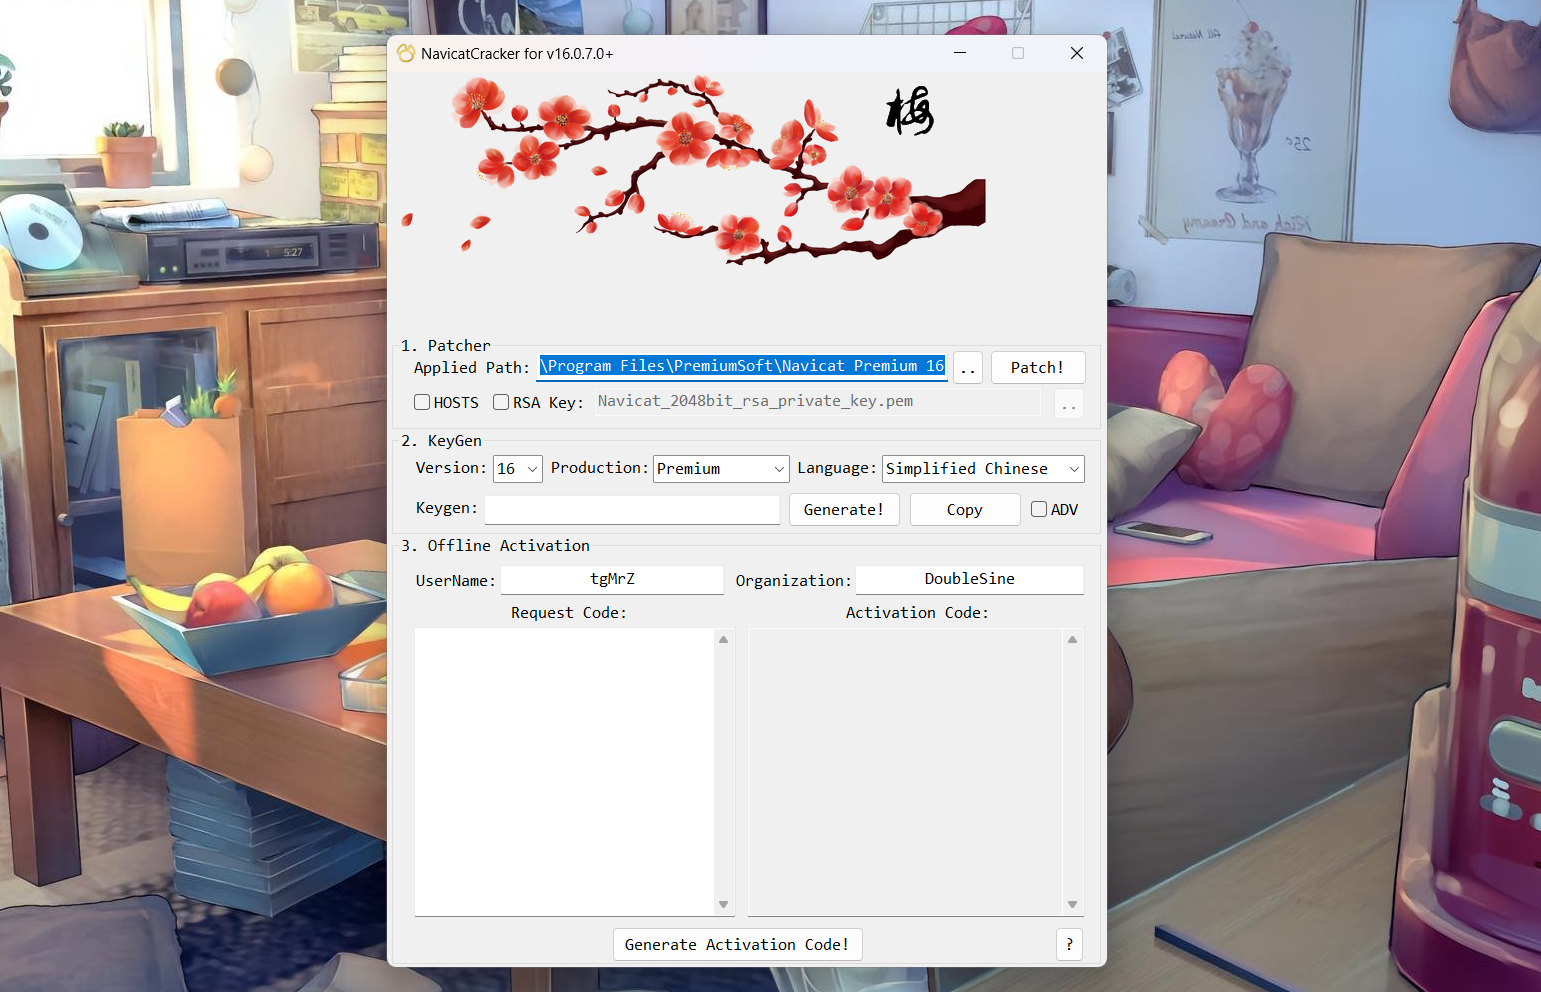This screenshot has height=992, width=1541.
Task: Click the '2. KeyGen' heading
Action: pos(441,441)
